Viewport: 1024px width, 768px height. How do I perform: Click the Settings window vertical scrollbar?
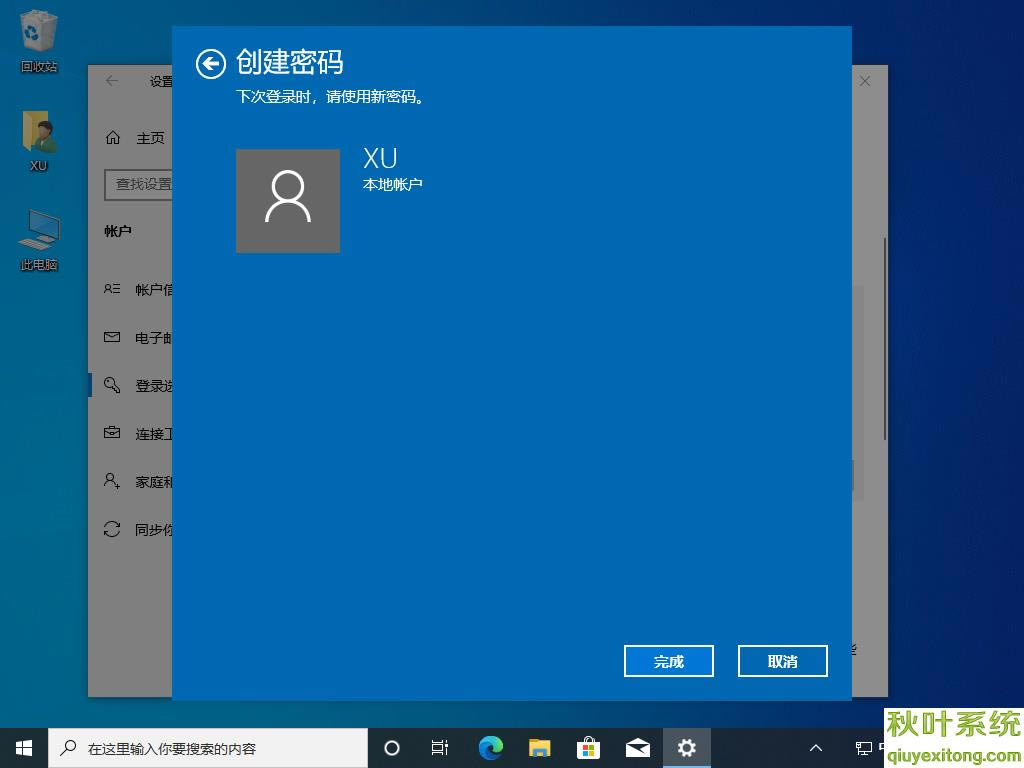coord(885,339)
